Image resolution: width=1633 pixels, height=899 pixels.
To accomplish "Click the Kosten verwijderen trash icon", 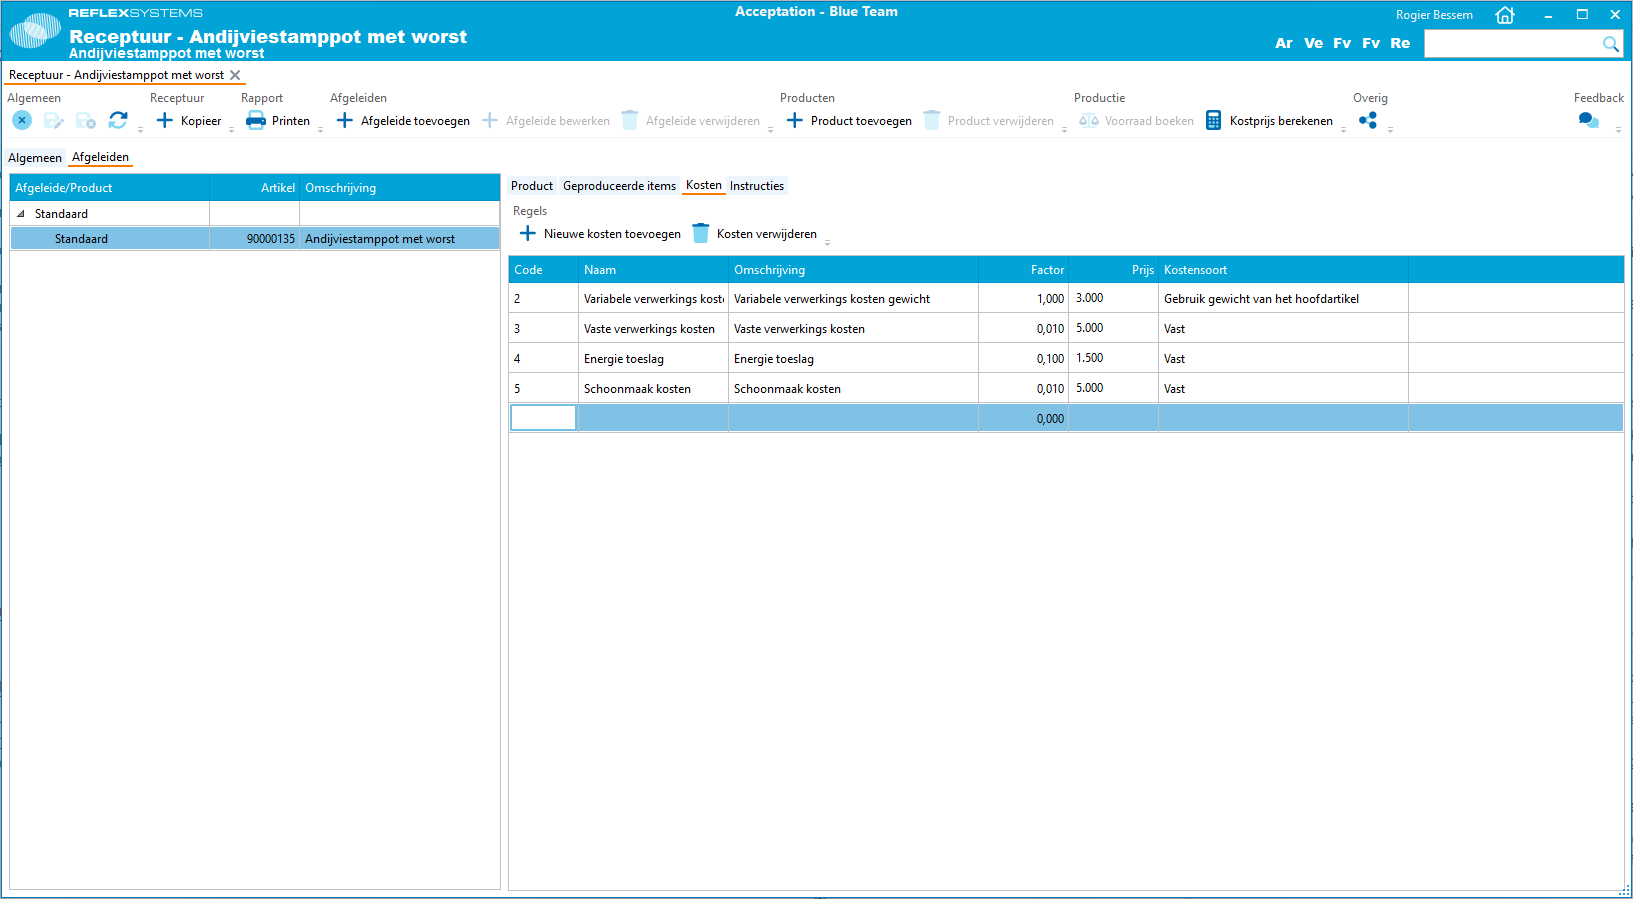I will 701,234.
